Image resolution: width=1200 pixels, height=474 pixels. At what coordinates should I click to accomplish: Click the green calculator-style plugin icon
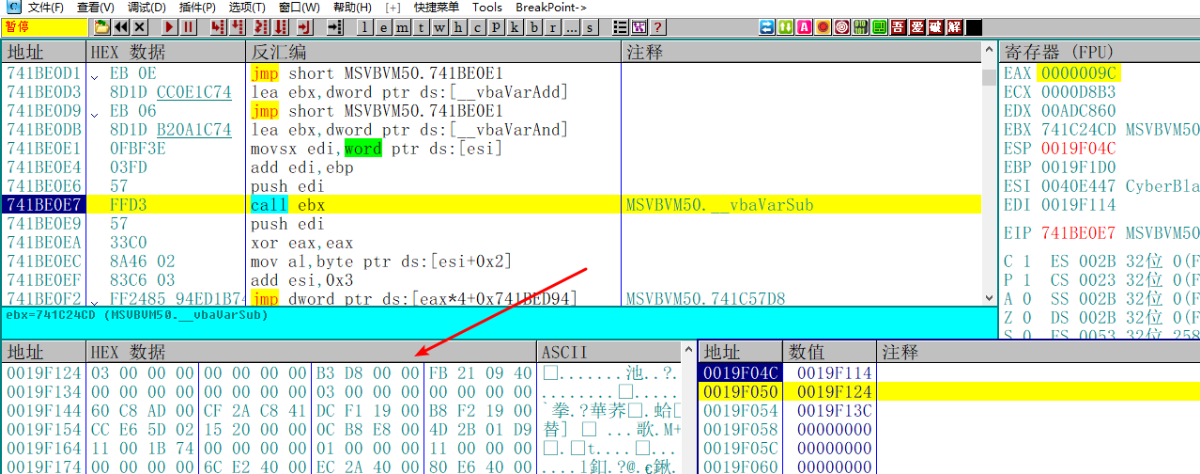click(x=879, y=26)
